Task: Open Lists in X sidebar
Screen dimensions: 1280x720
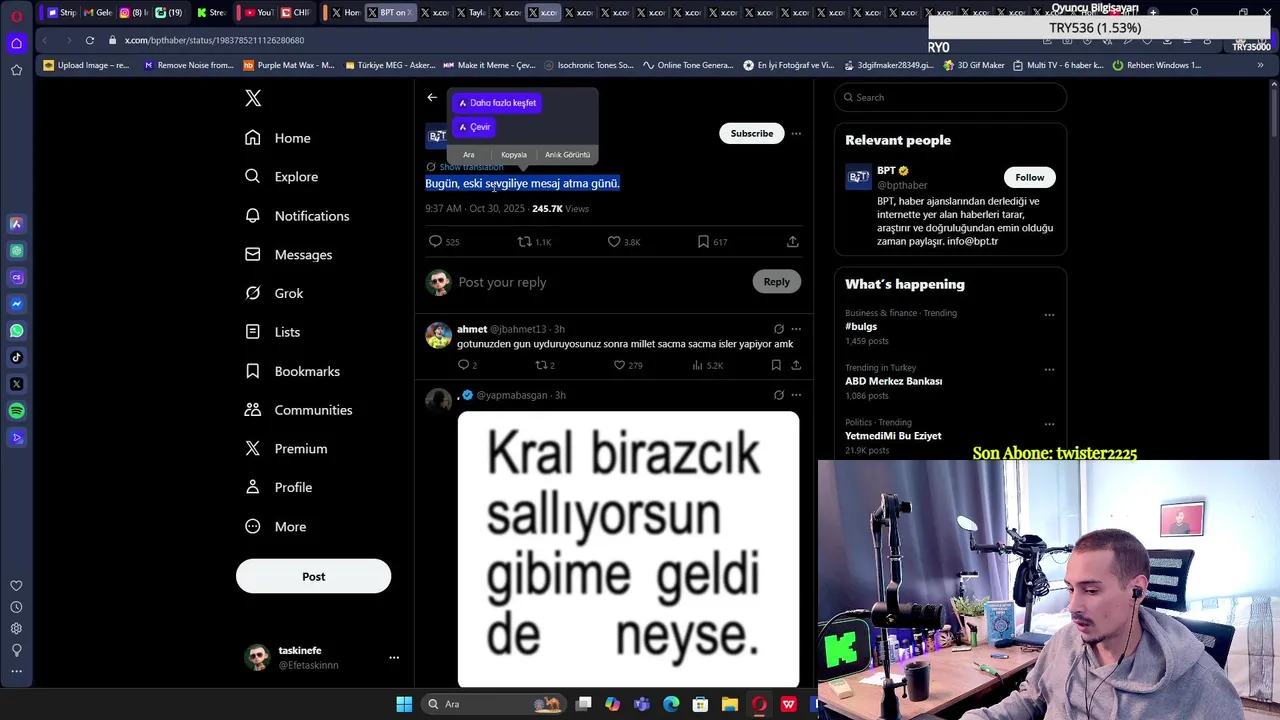Action: [x=272, y=332]
